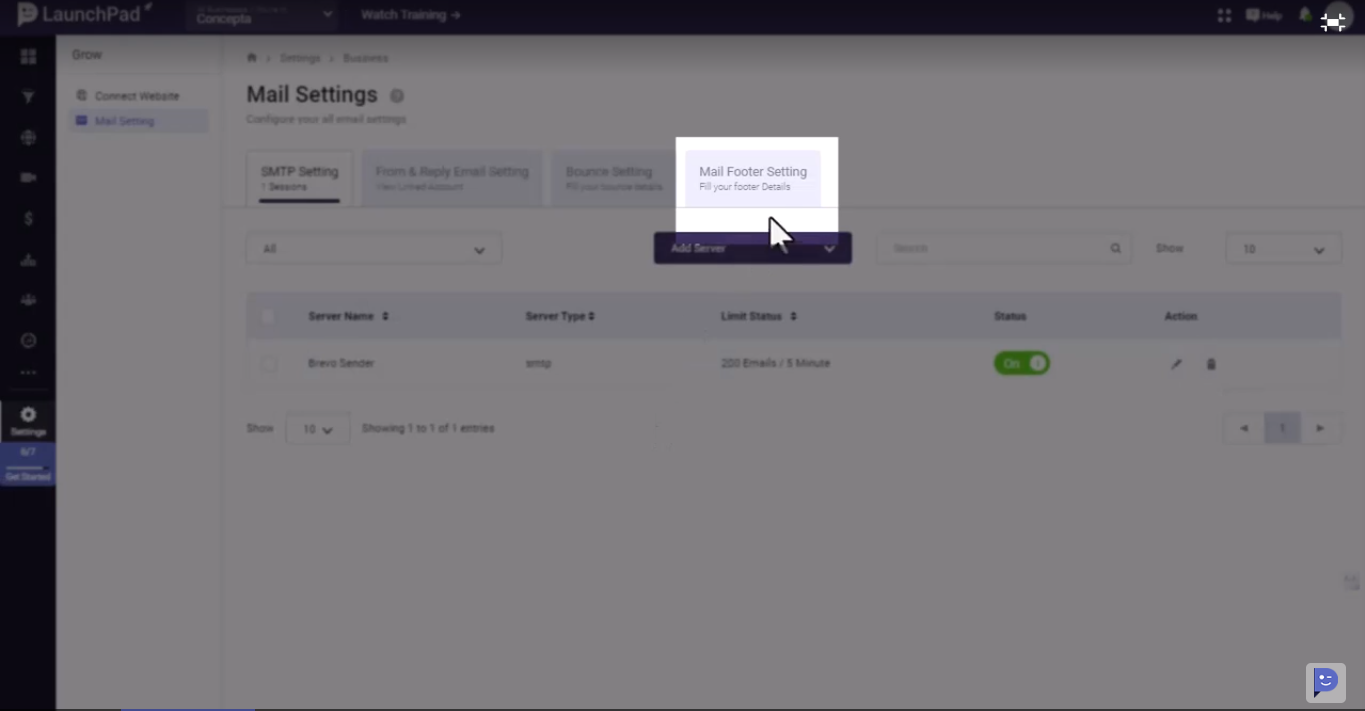1365x711 pixels.
Task: Open the notification bell
Action: (x=1304, y=15)
